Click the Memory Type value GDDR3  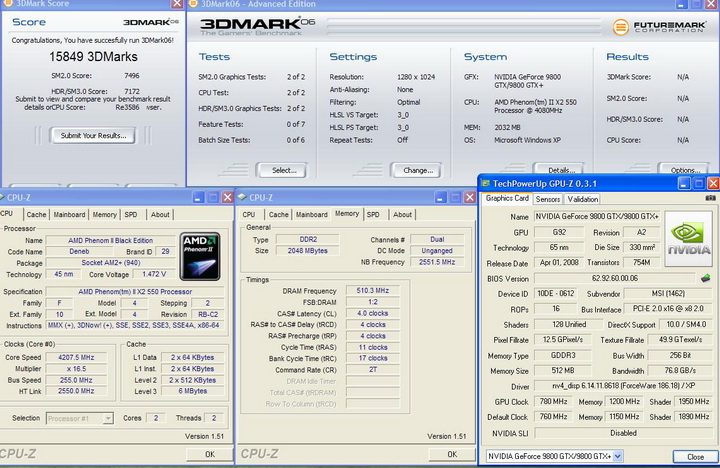coord(562,355)
